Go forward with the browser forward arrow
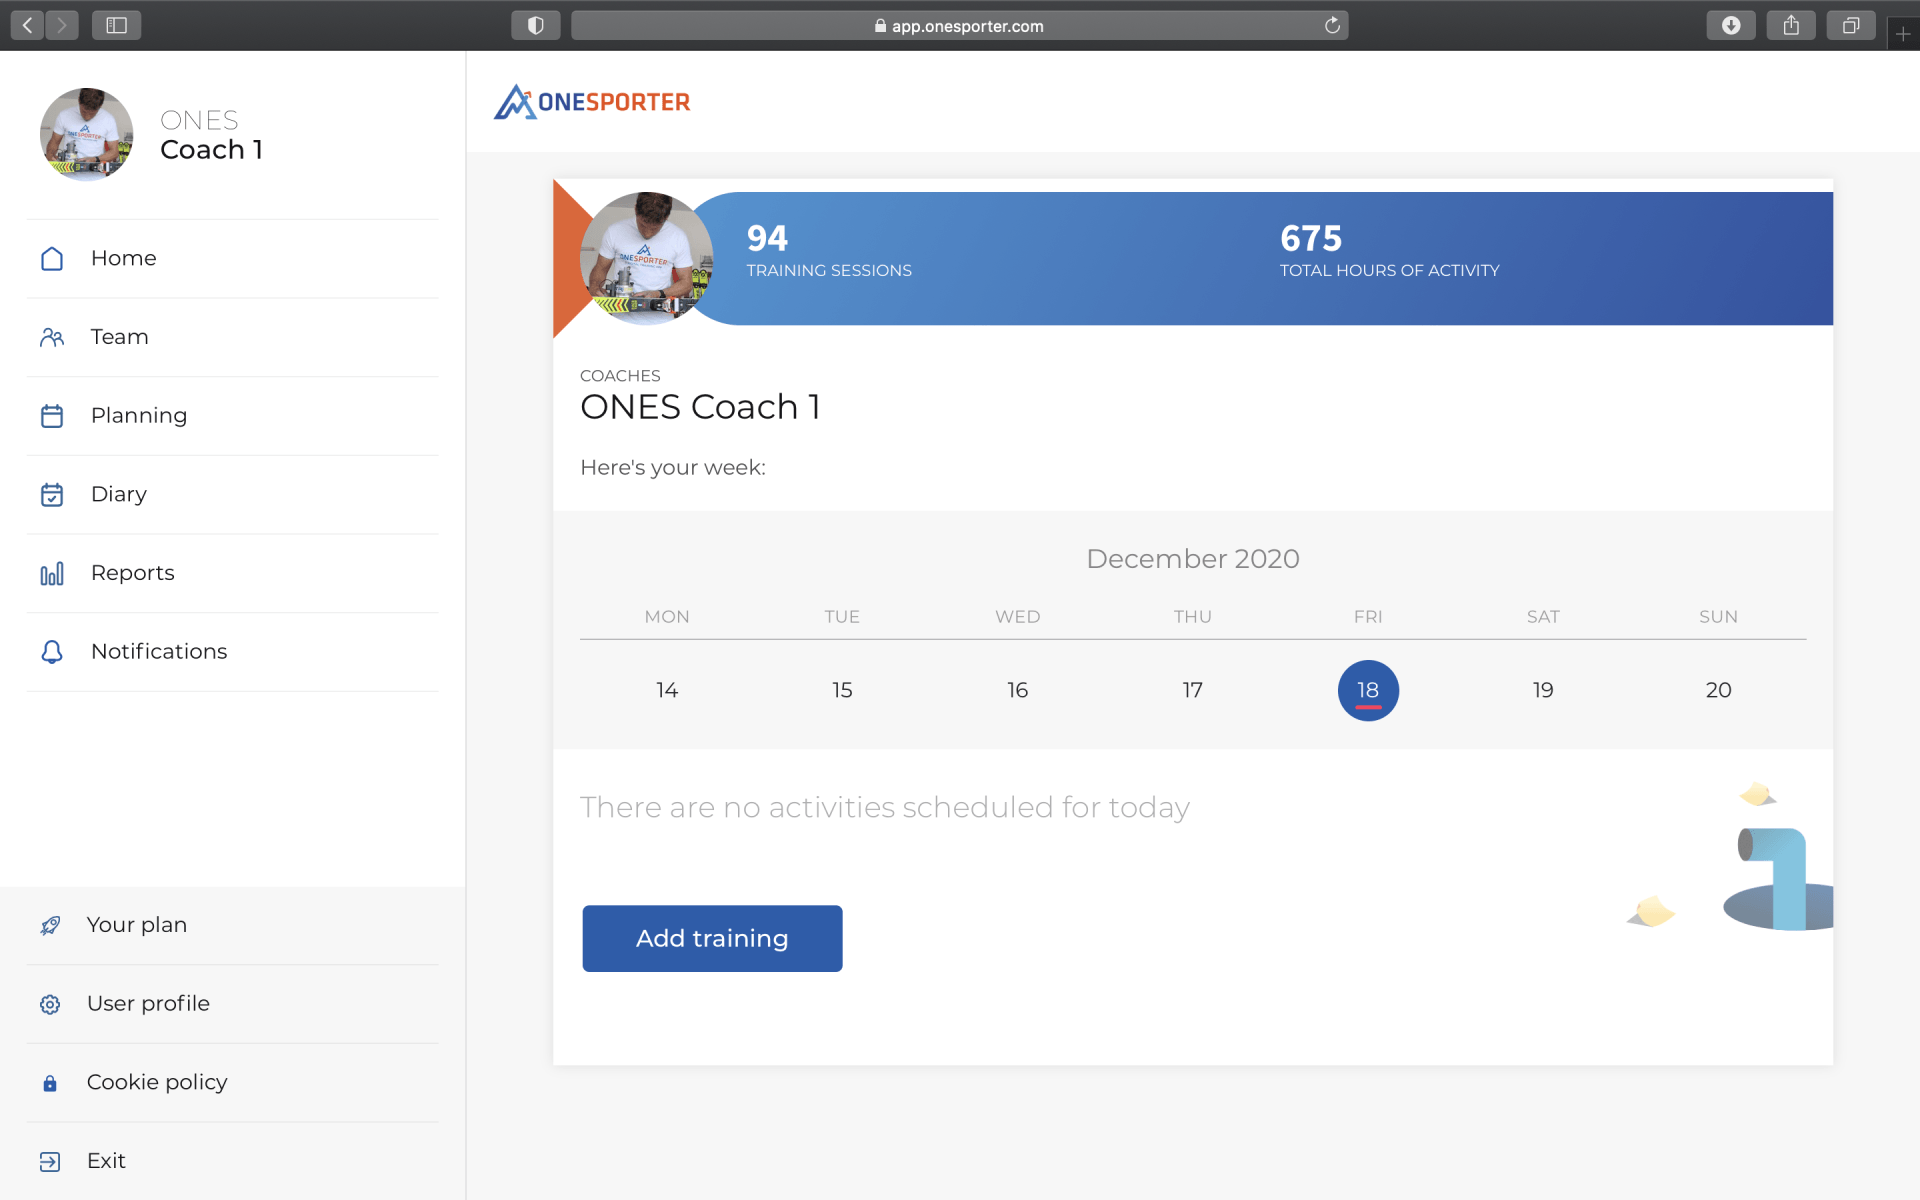 62,25
